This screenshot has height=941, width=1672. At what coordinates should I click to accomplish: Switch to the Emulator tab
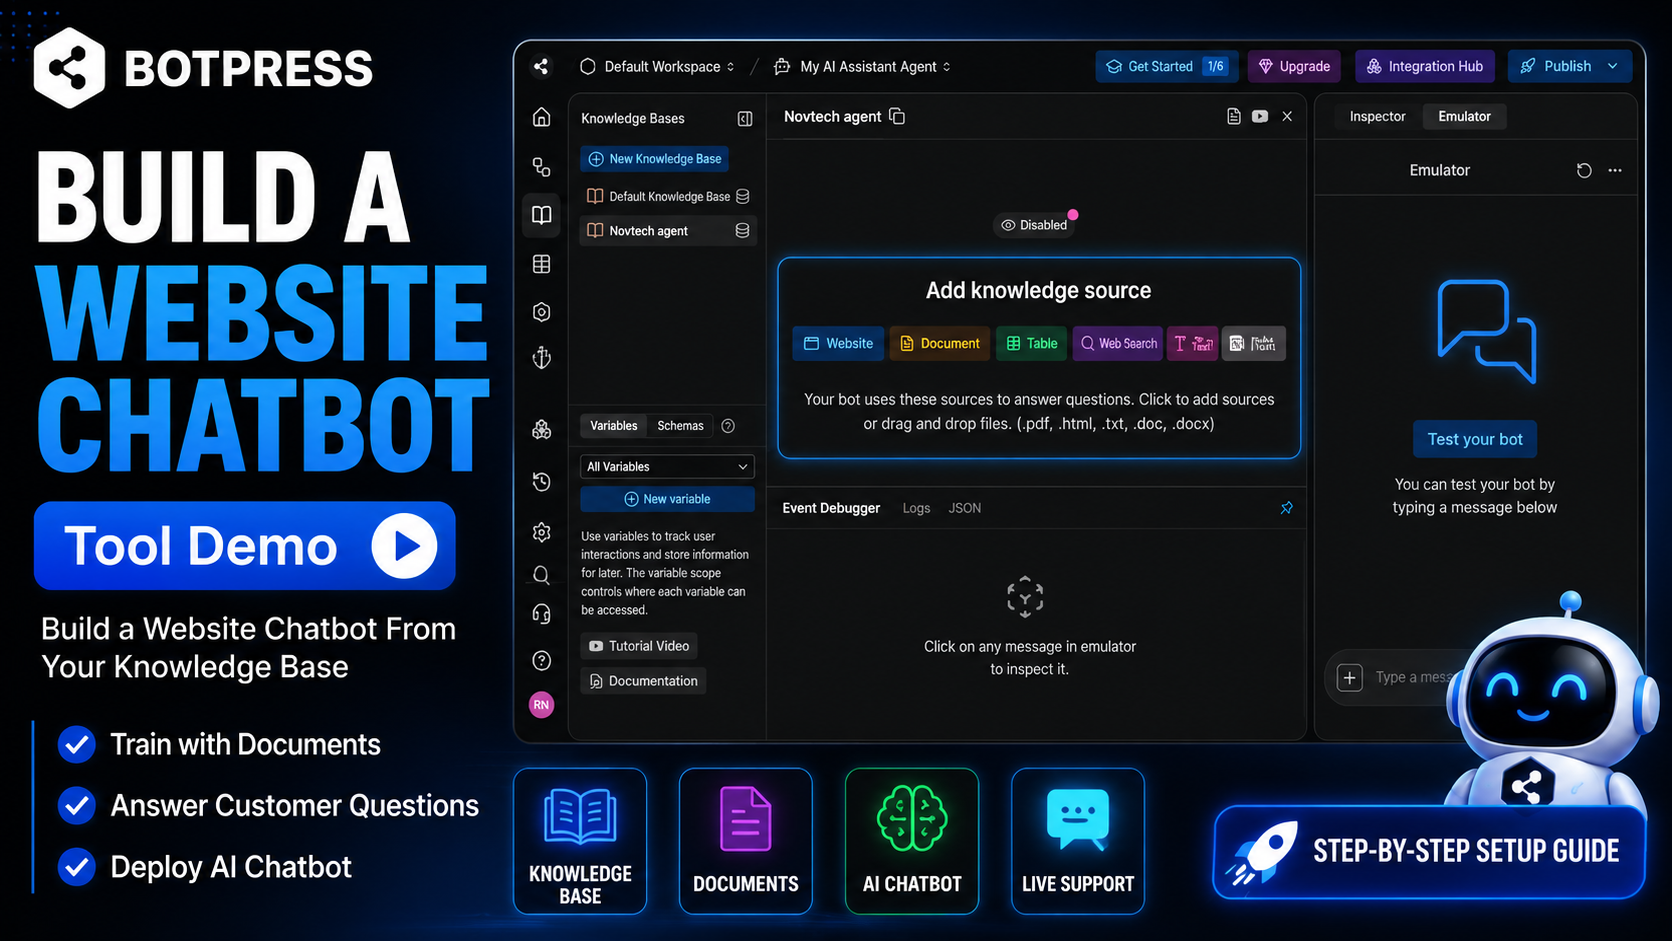click(x=1464, y=117)
